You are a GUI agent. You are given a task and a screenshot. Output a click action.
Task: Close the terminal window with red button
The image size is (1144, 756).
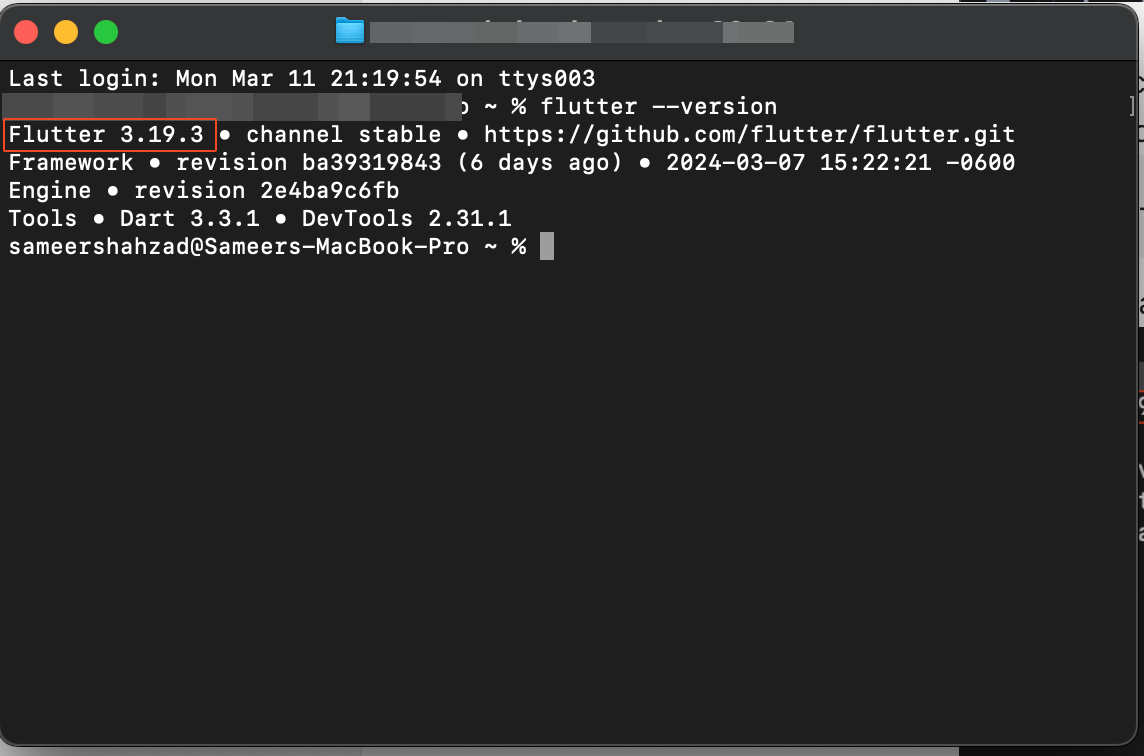pyautogui.click(x=26, y=32)
